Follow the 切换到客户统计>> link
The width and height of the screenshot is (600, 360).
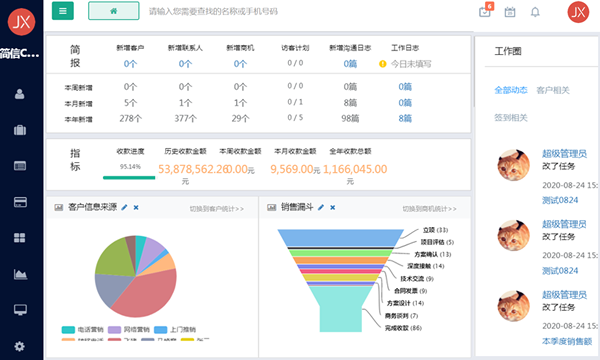(217, 209)
